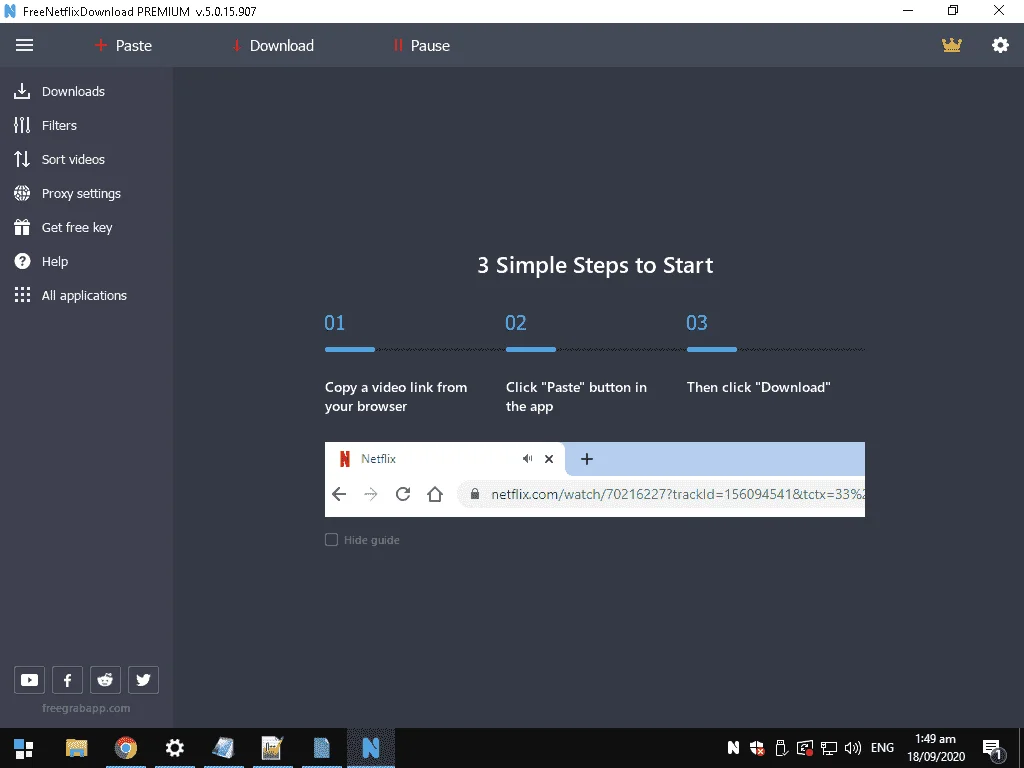
Task: Open network tray icon
Action: pos(829,748)
